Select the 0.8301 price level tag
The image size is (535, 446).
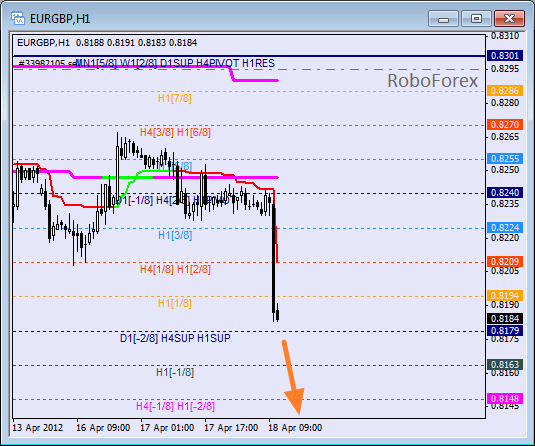click(x=505, y=55)
